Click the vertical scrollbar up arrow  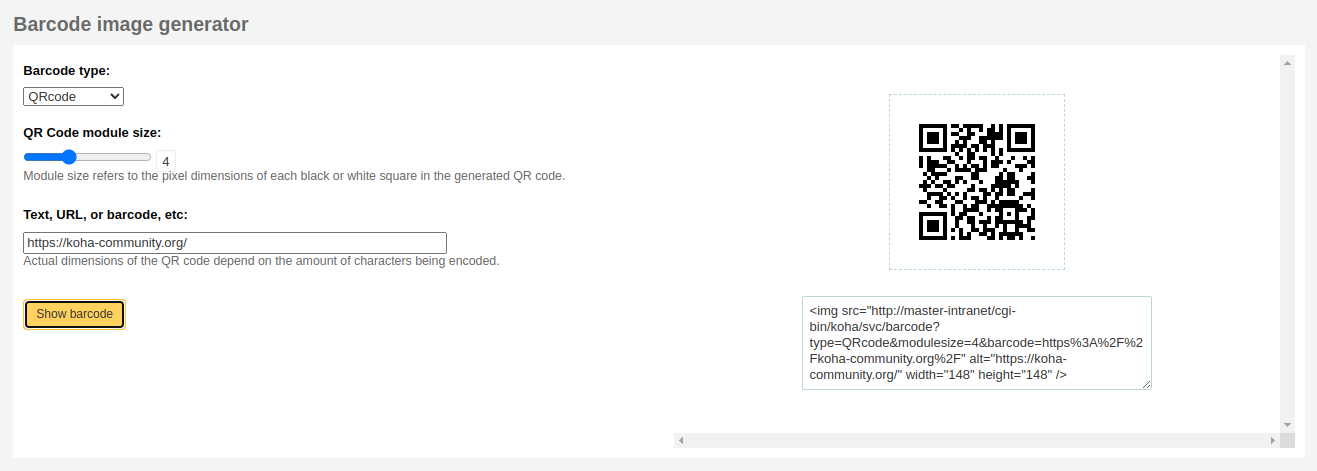coord(1287,63)
